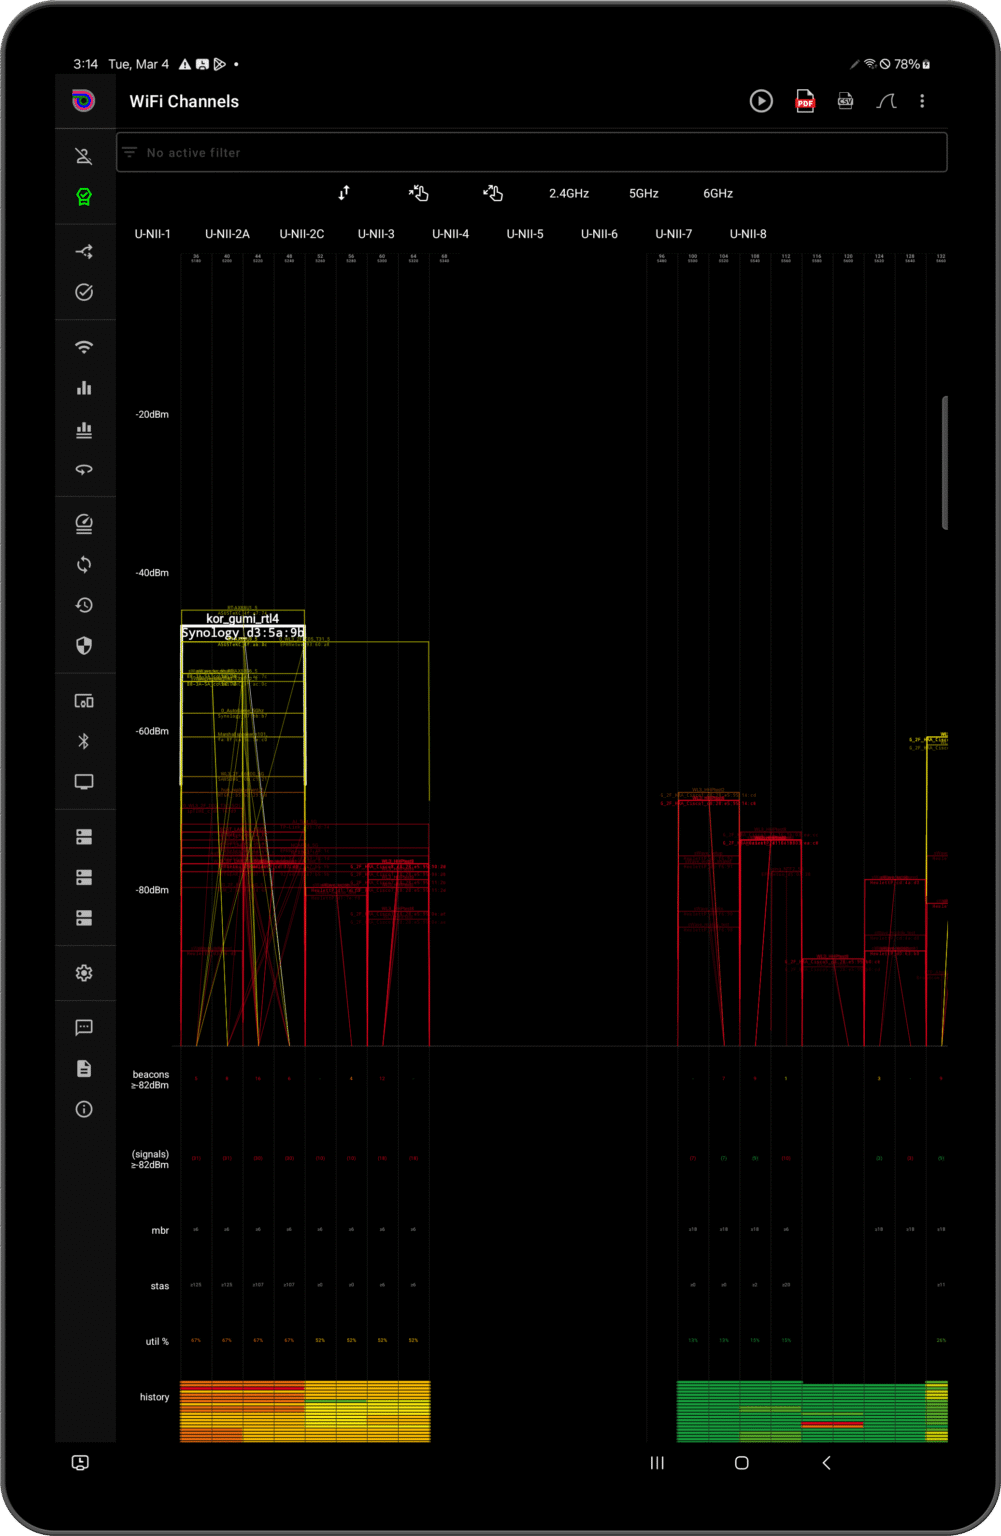Toggle the 5GHz band filter

pyautogui.click(x=644, y=194)
